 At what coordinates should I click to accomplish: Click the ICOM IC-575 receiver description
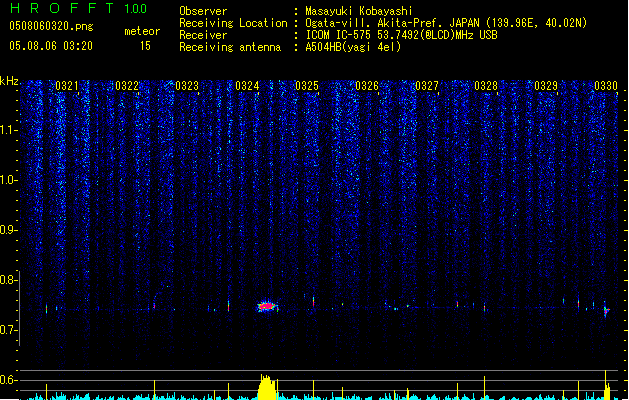(x=401, y=35)
